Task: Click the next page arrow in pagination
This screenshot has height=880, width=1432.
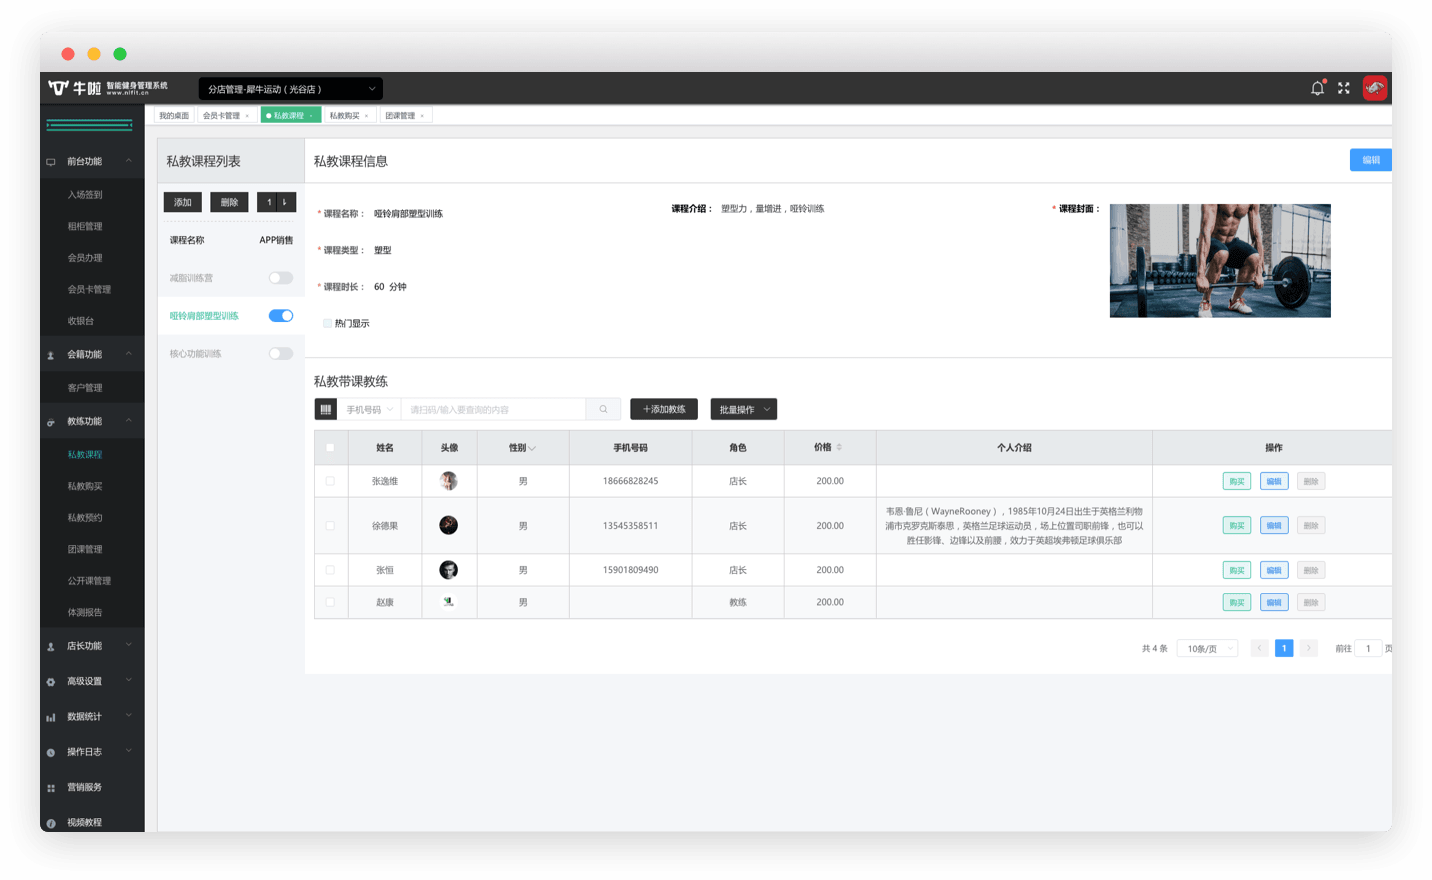Action: tap(1308, 648)
